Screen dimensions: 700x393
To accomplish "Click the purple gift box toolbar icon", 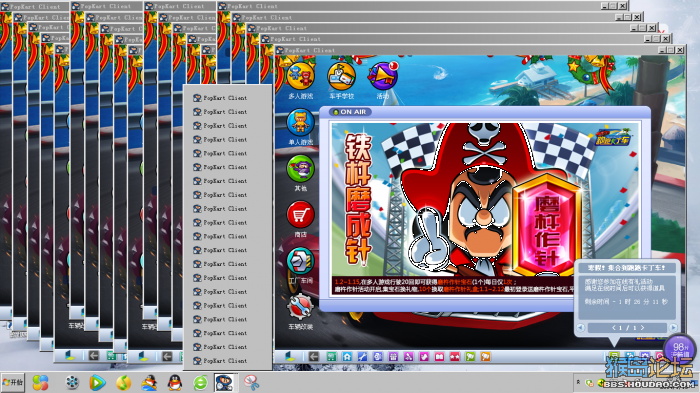I will pyautogui.click(x=393, y=356).
